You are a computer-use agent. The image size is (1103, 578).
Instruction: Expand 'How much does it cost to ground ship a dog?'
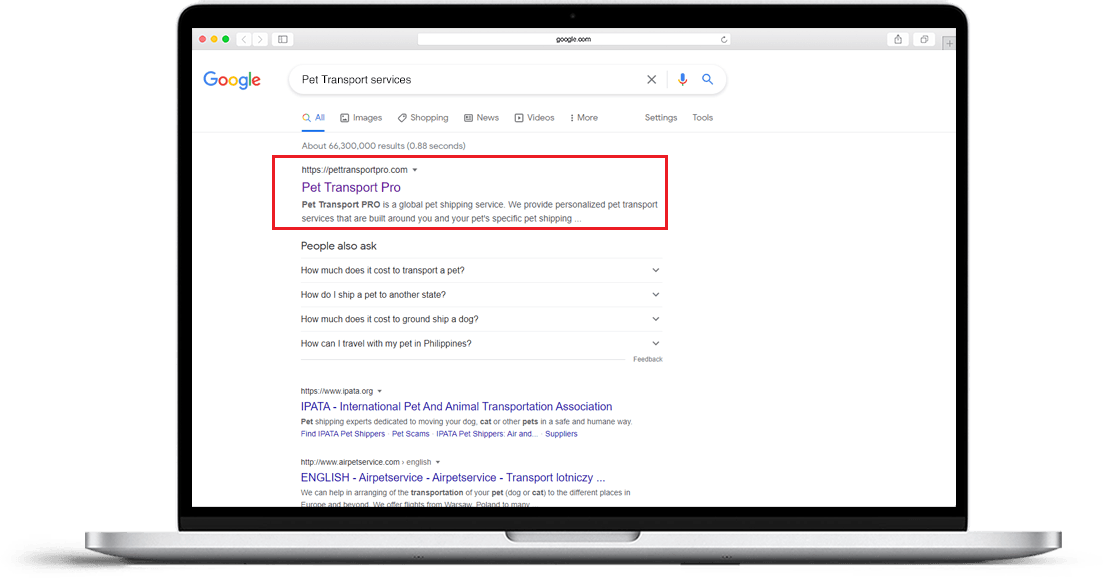480,319
